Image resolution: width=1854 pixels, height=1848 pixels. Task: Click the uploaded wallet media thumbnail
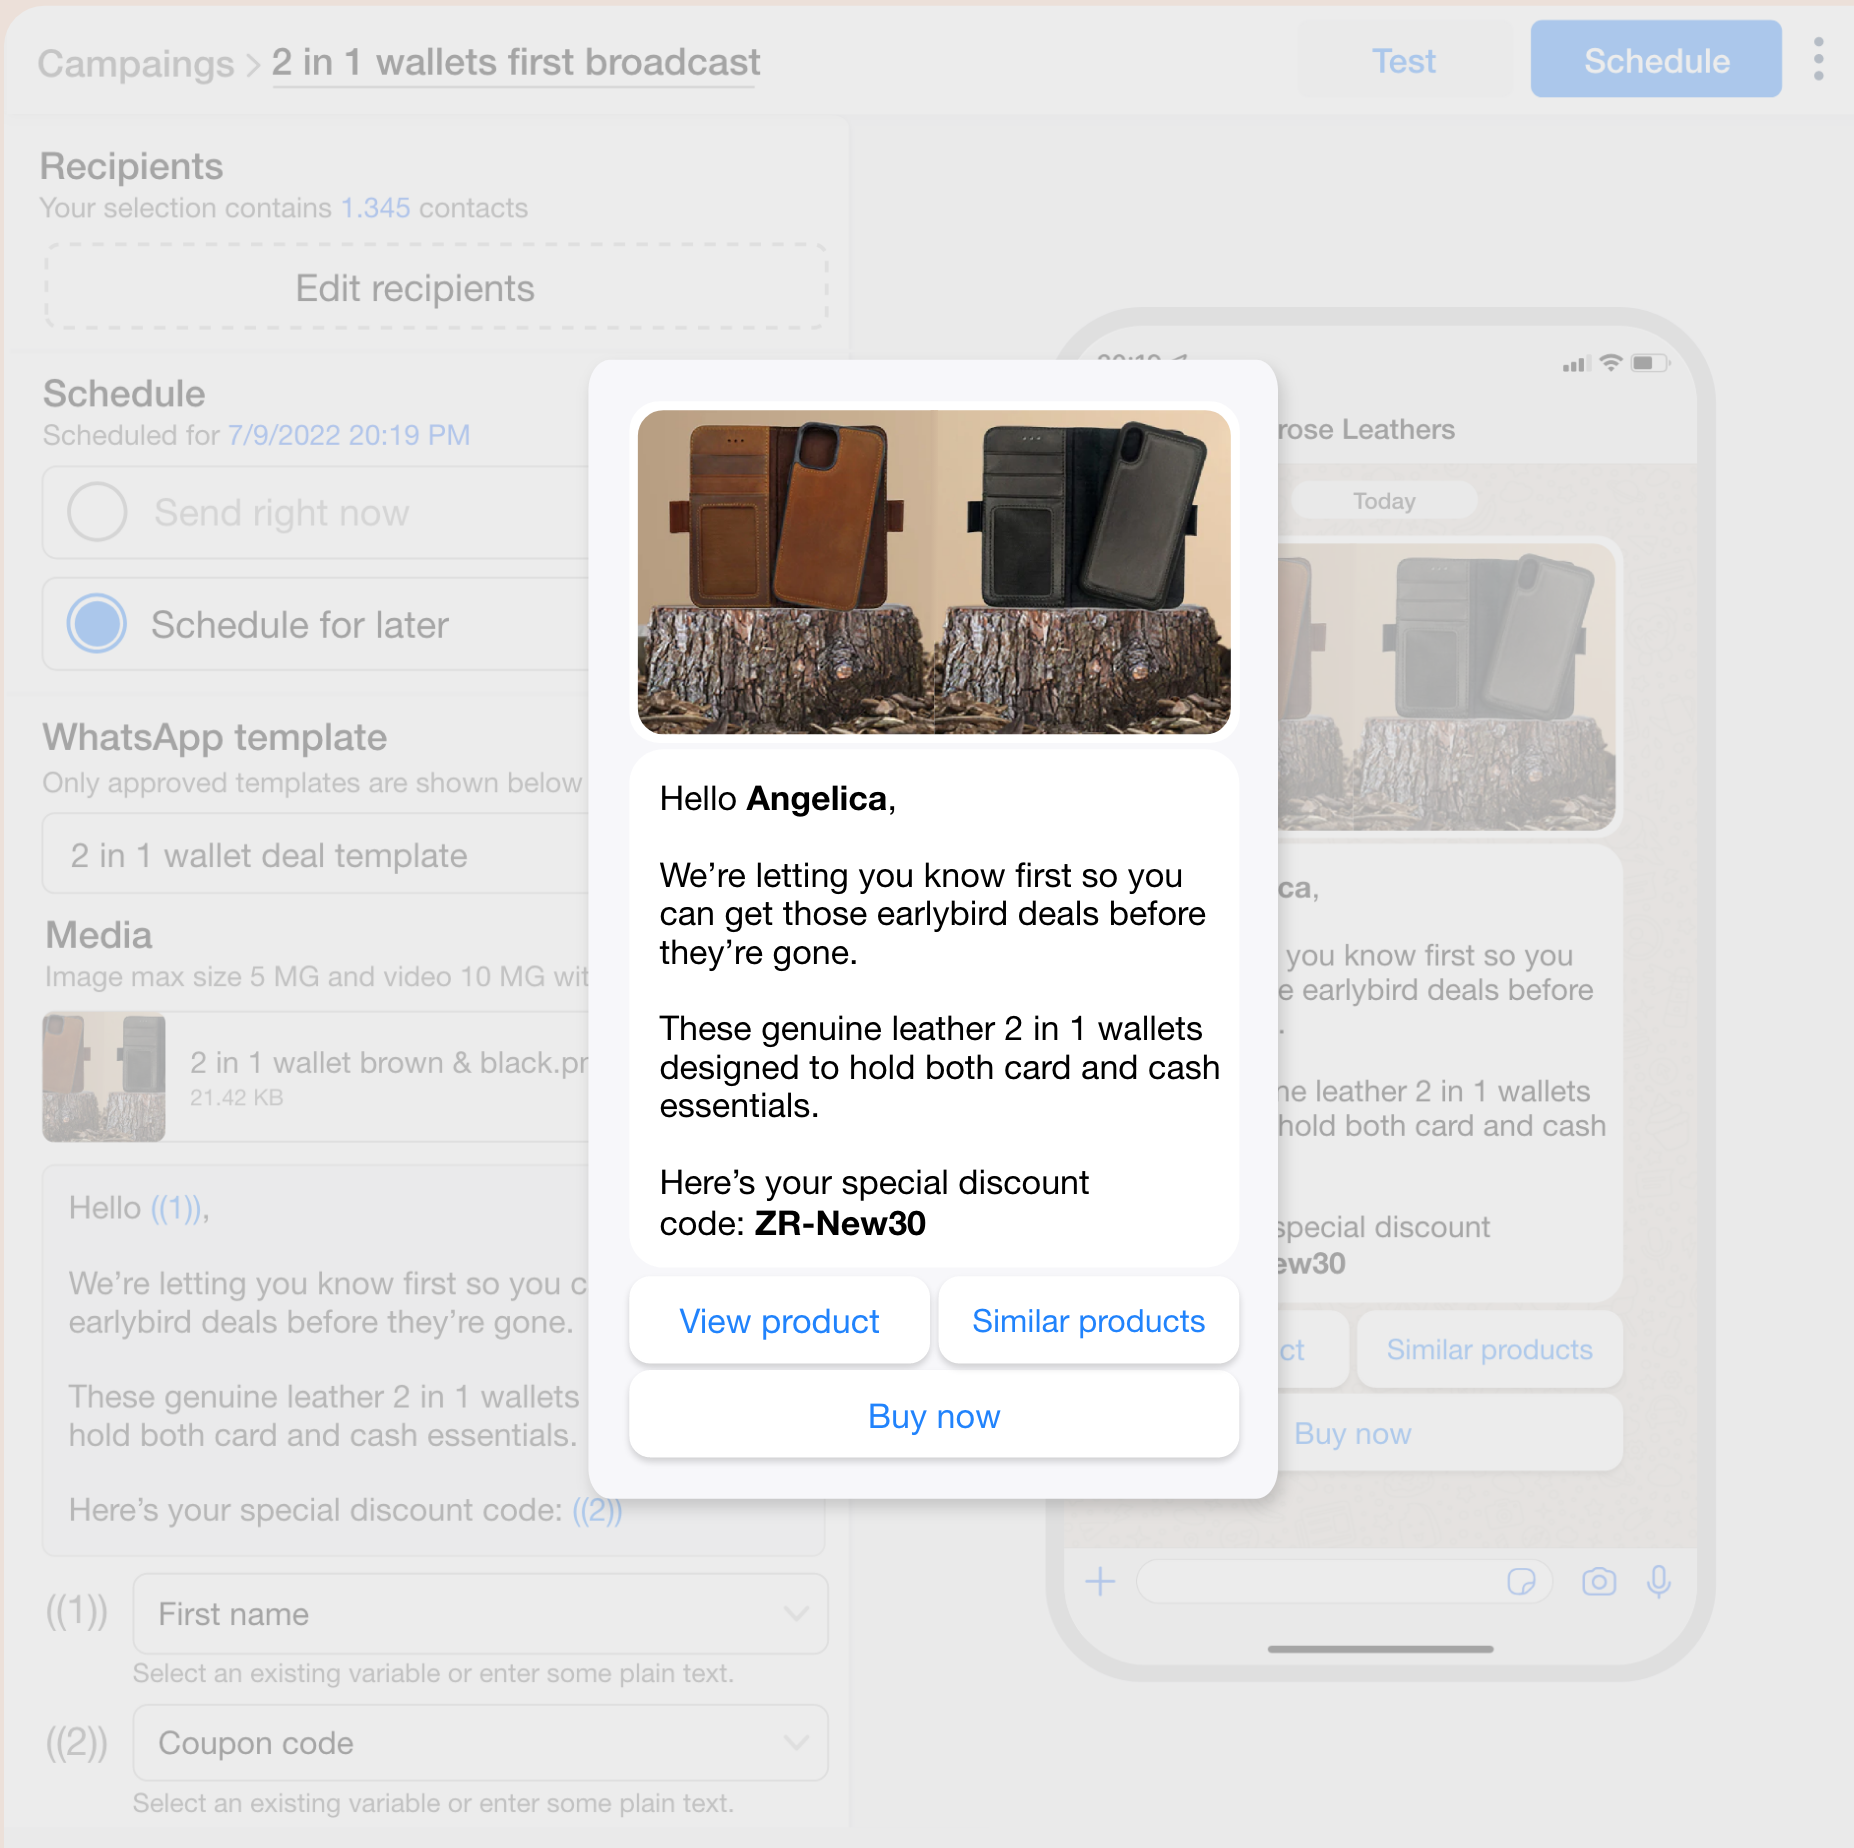104,1077
